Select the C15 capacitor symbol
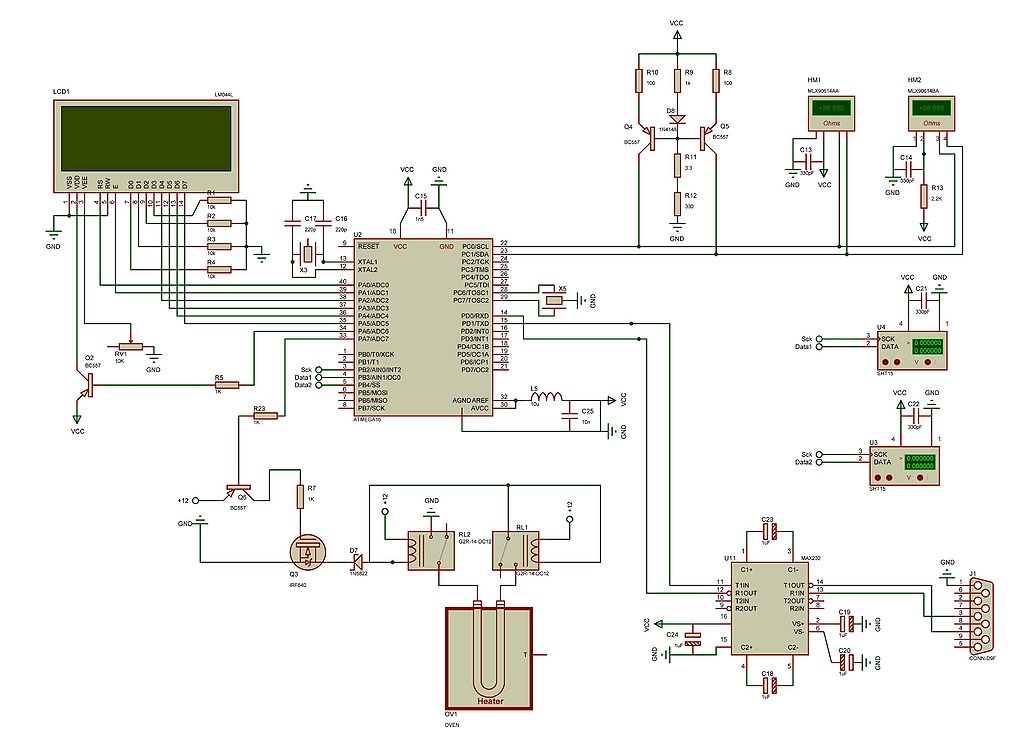Image resolution: width=1024 pixels, height=755 pixels. 423,209
